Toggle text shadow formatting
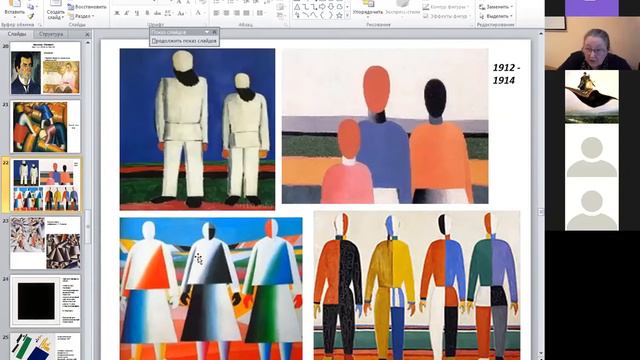This screenshot has width=640, height=360. [147, 13]
